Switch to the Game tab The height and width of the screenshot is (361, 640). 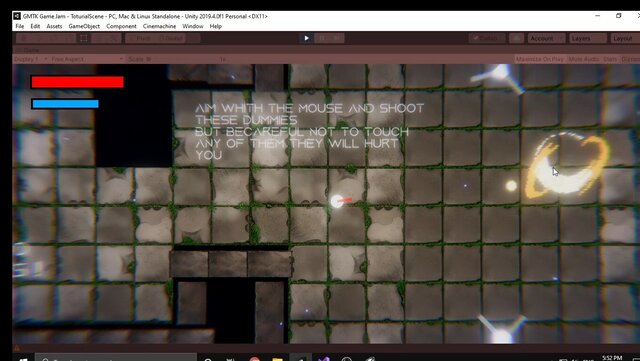pos(31,50)
